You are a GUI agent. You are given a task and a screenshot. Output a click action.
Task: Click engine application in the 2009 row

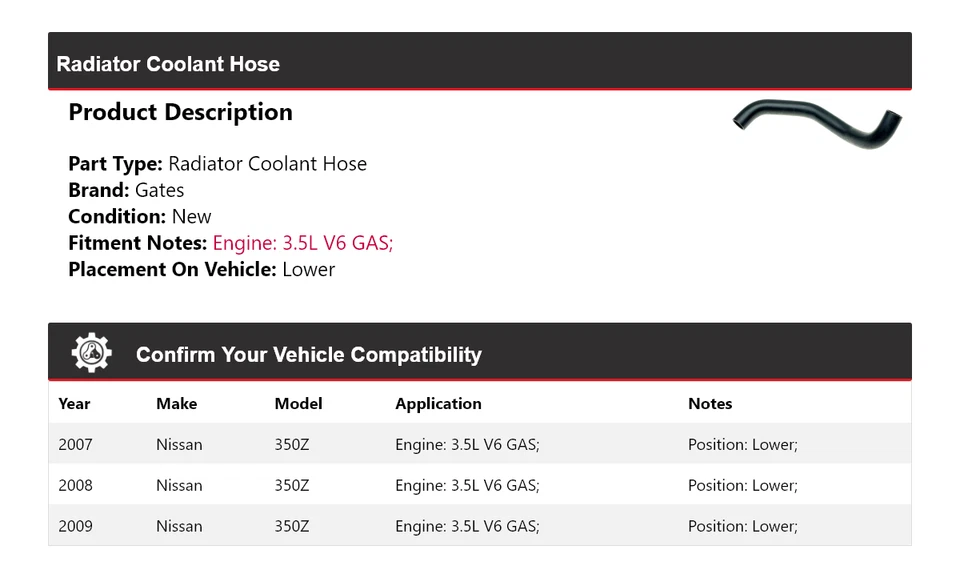point(467,526)
